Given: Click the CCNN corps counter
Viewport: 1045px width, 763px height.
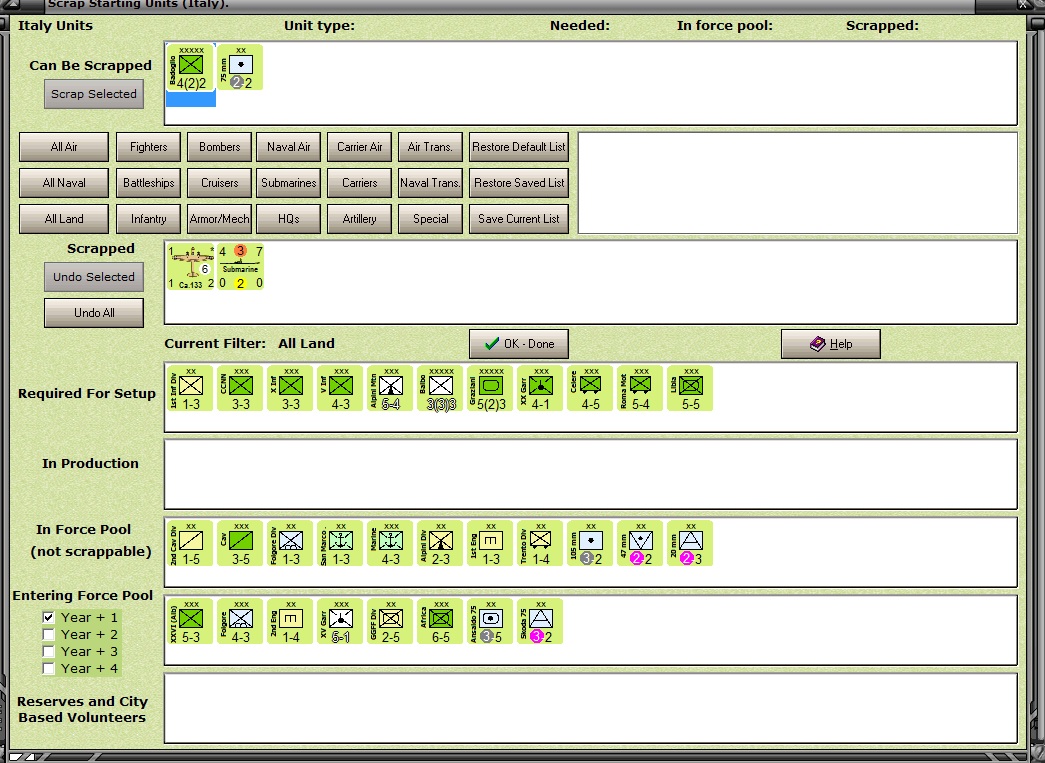Looking at the screenshot, I should (x=241, y=388).
